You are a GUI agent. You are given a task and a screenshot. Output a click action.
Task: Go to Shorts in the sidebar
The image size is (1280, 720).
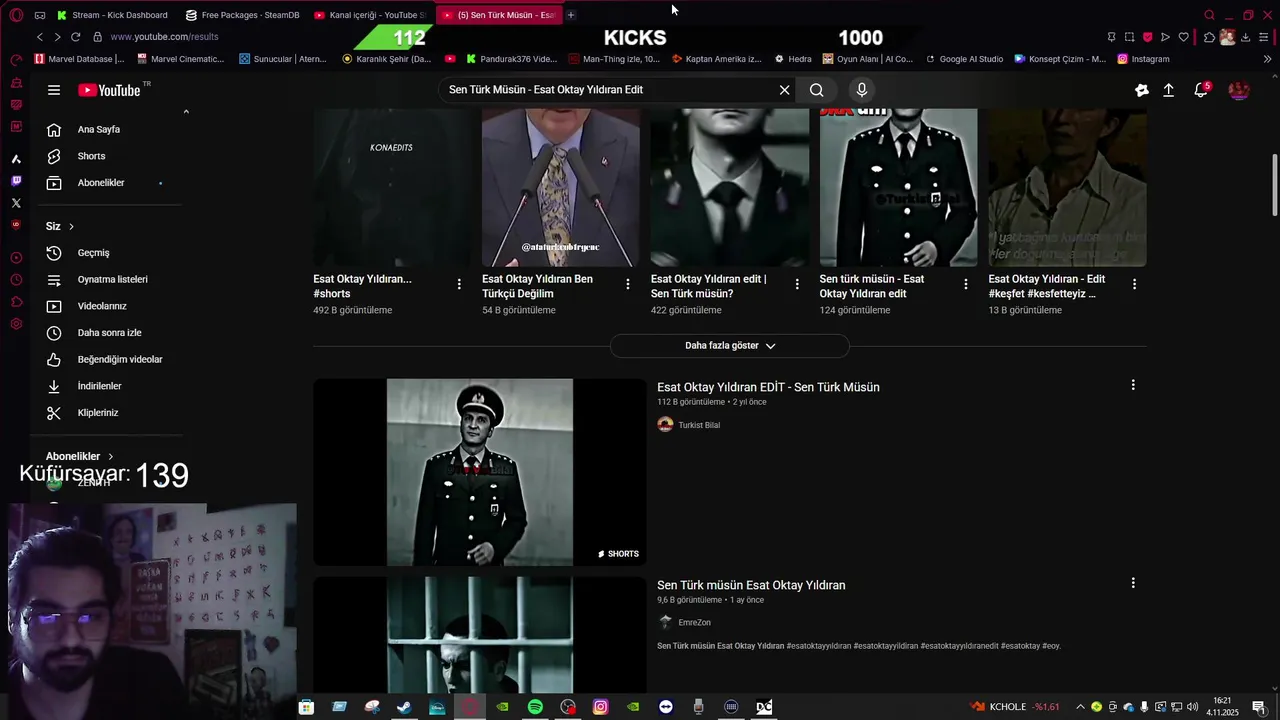pos(108,156)
